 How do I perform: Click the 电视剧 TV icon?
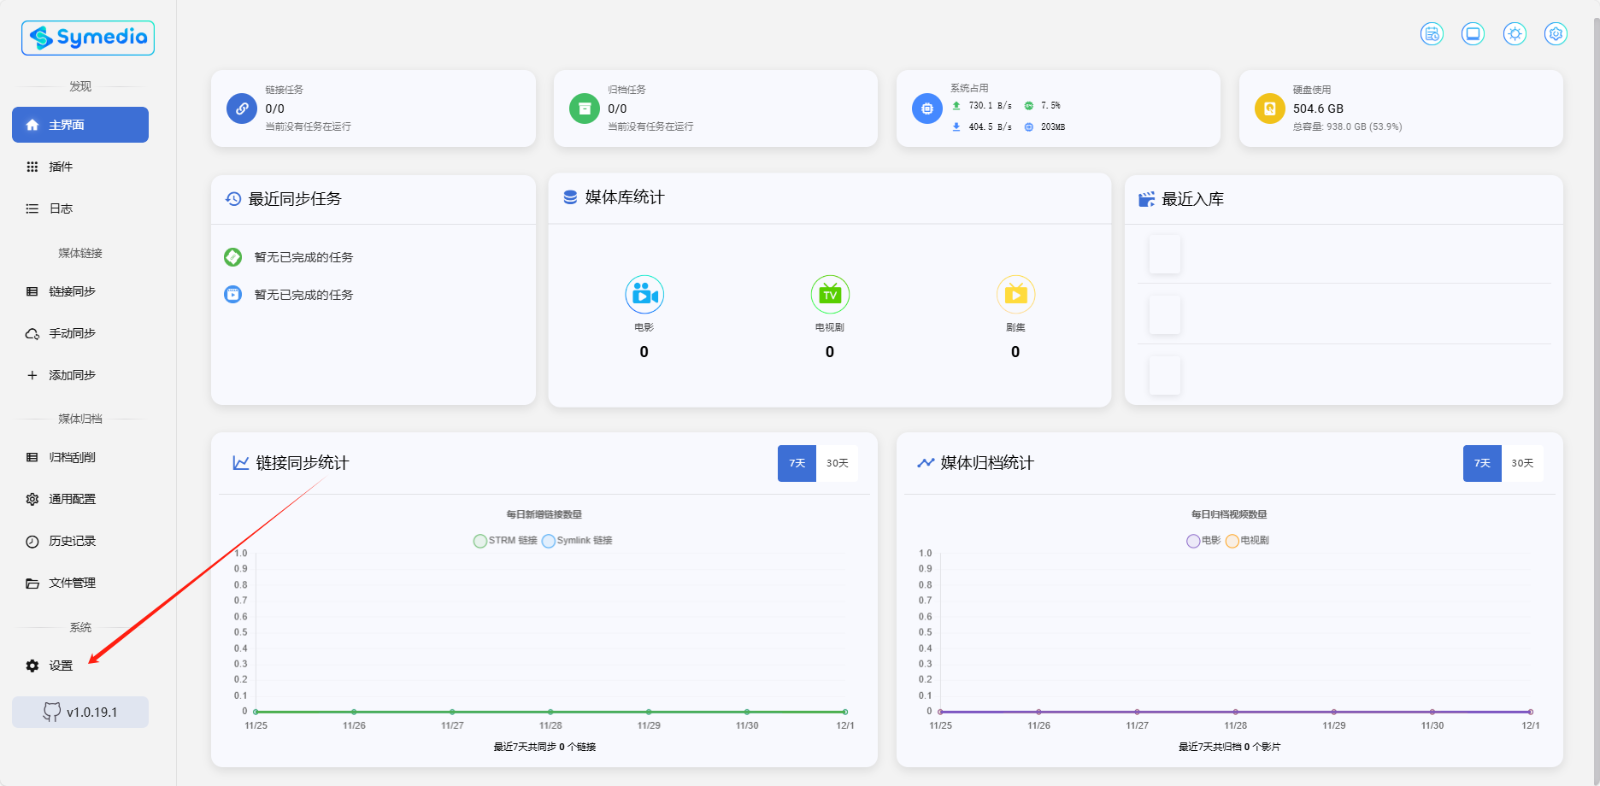tap(830, 294)
